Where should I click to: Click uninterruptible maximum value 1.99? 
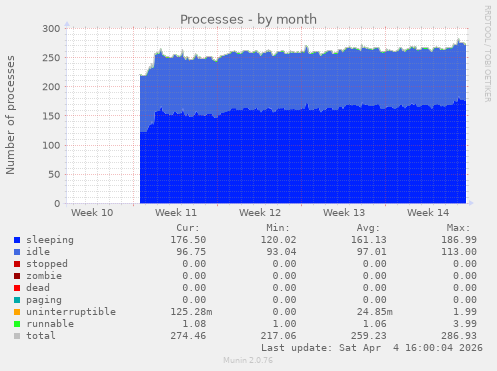point(465,312)
